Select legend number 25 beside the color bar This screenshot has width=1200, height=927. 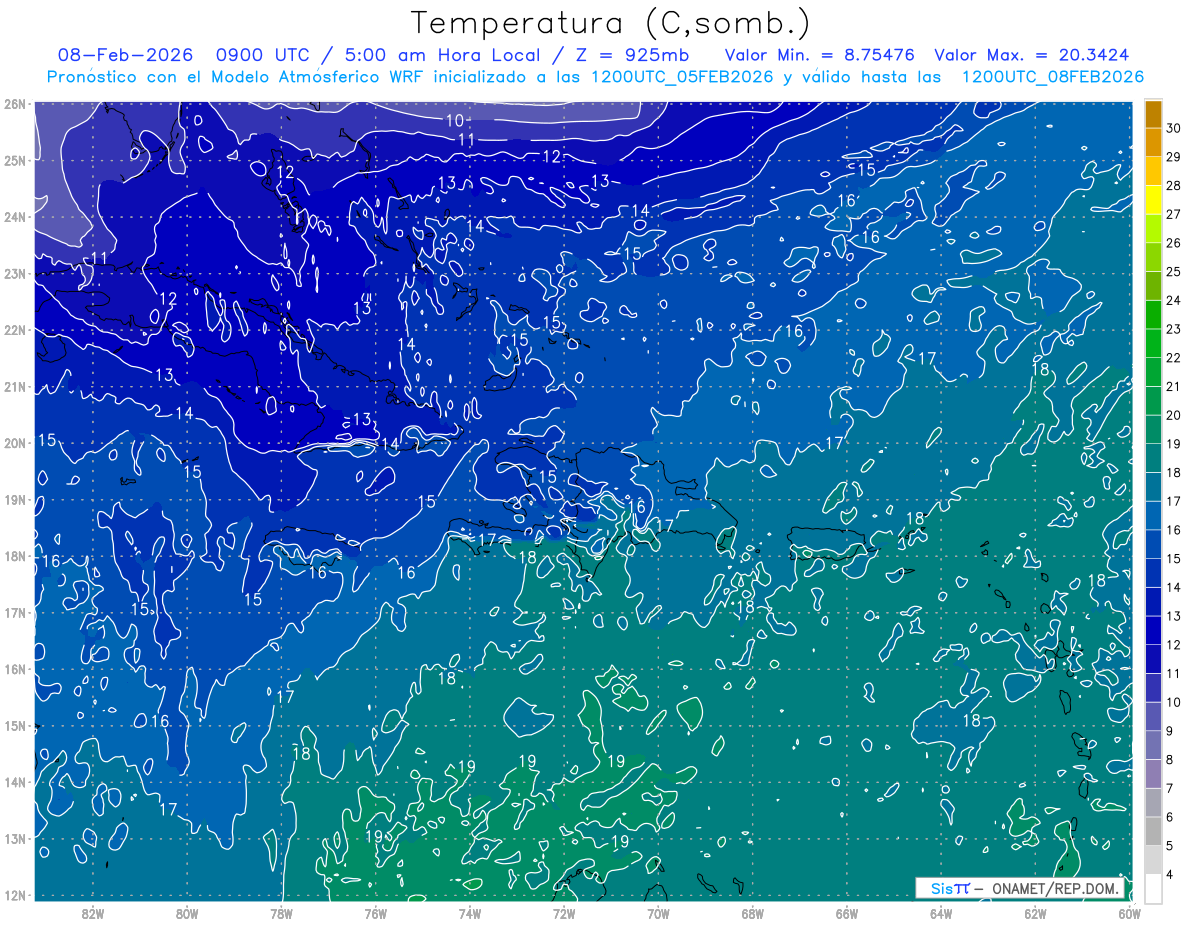(x=1174, y=272)
